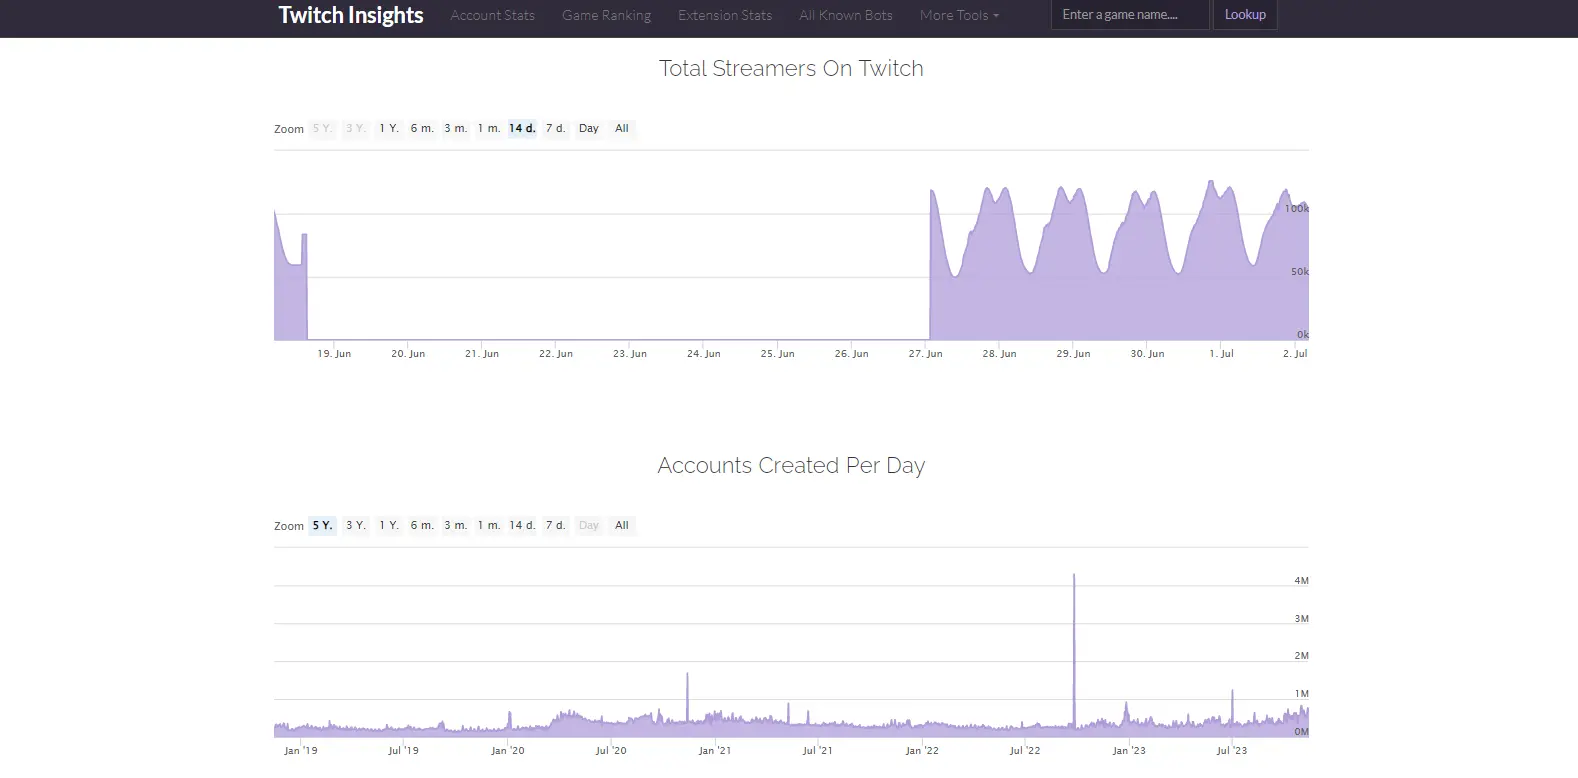Set Accounts Created zoom to 6 m.
Screen dimensions: 1578x778
422,525
